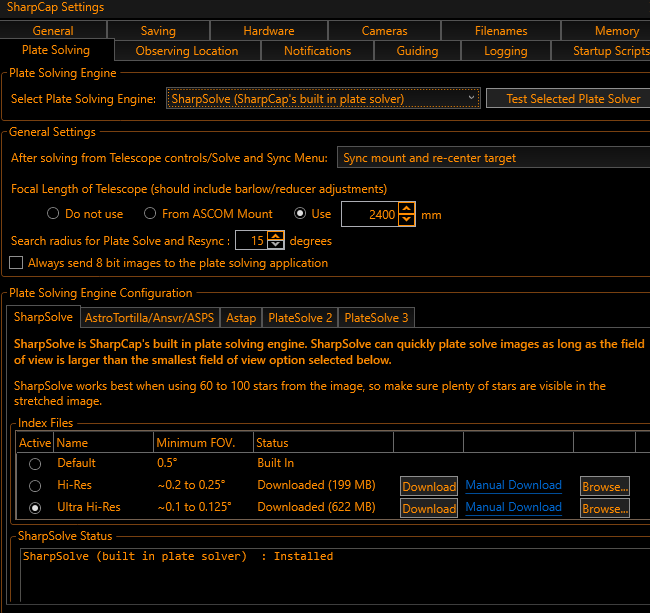Open Manual Download link for Ultra Hi-Res
Viewport: 650px width, 613px height.
tap(513, 507)
